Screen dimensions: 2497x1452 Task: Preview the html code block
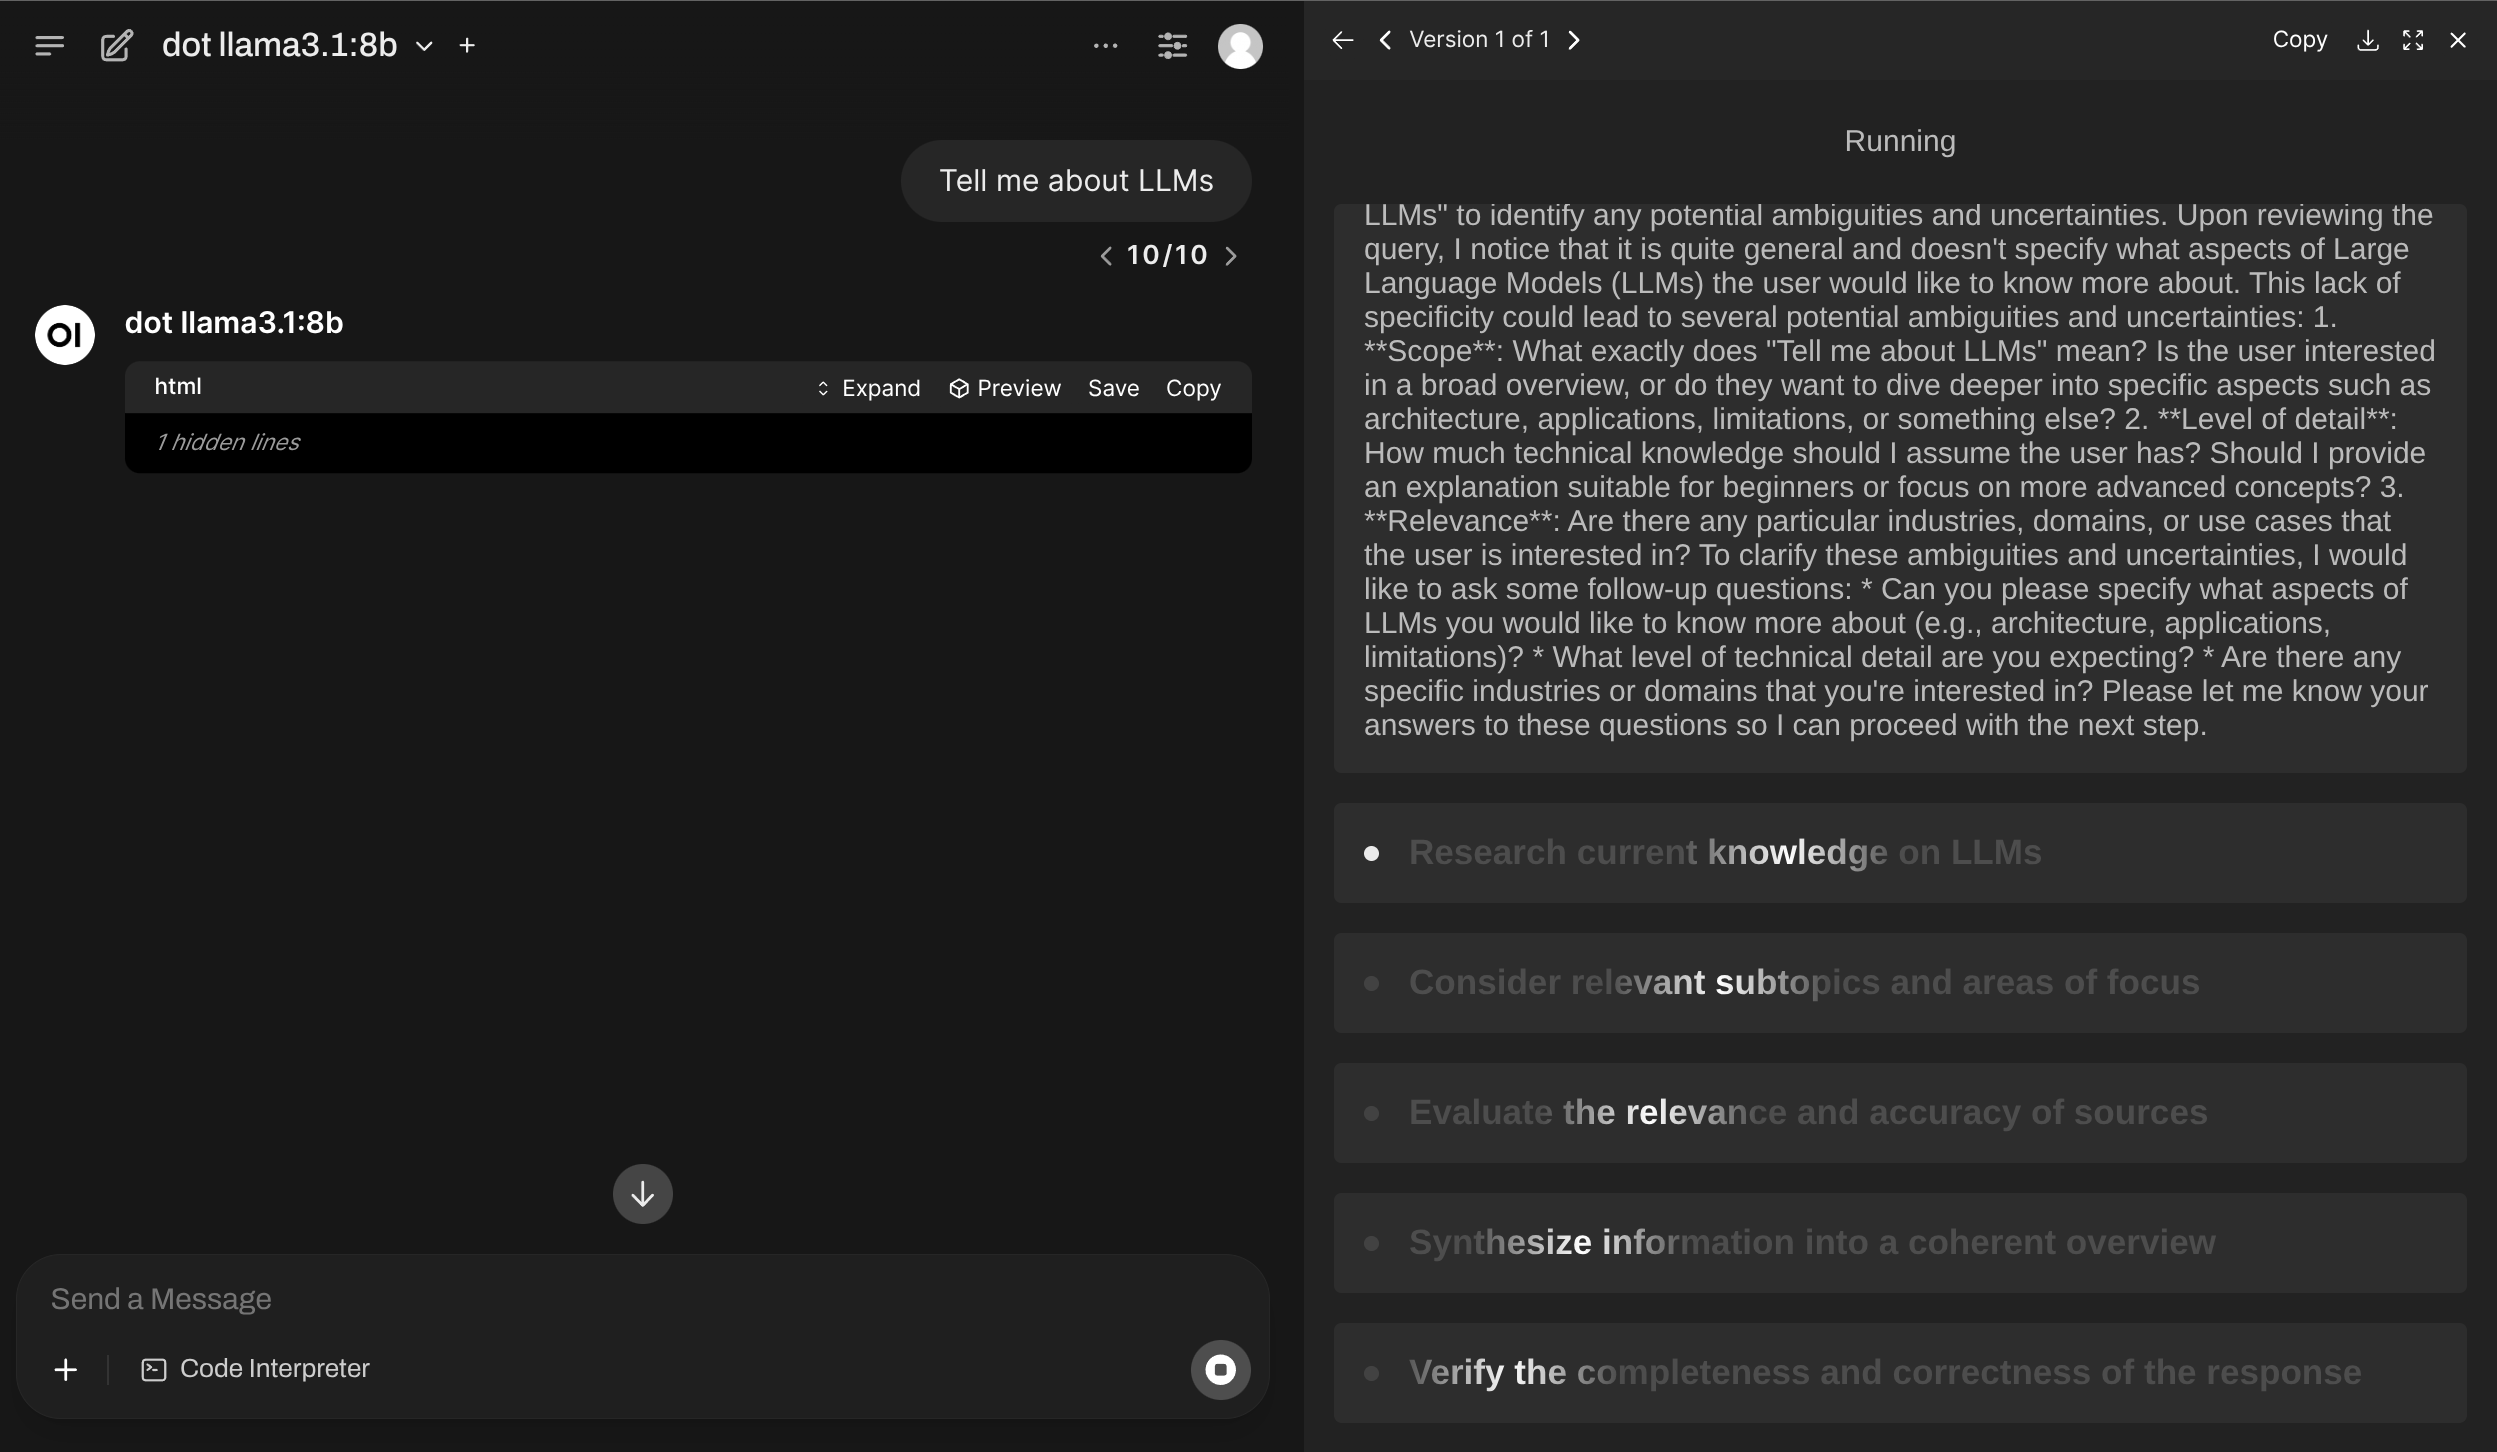(x=1005, y=388)
